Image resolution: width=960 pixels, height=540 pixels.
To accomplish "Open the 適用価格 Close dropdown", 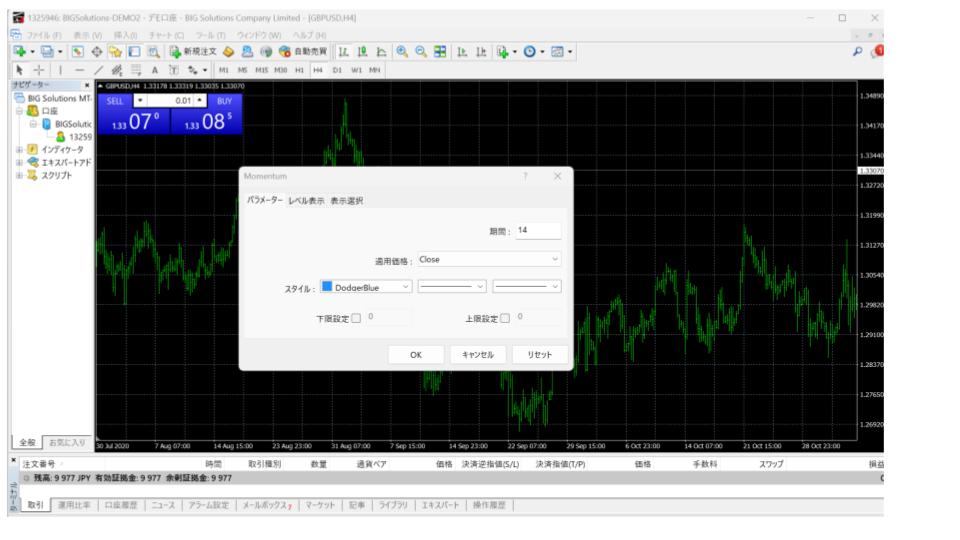I will 489,259.
